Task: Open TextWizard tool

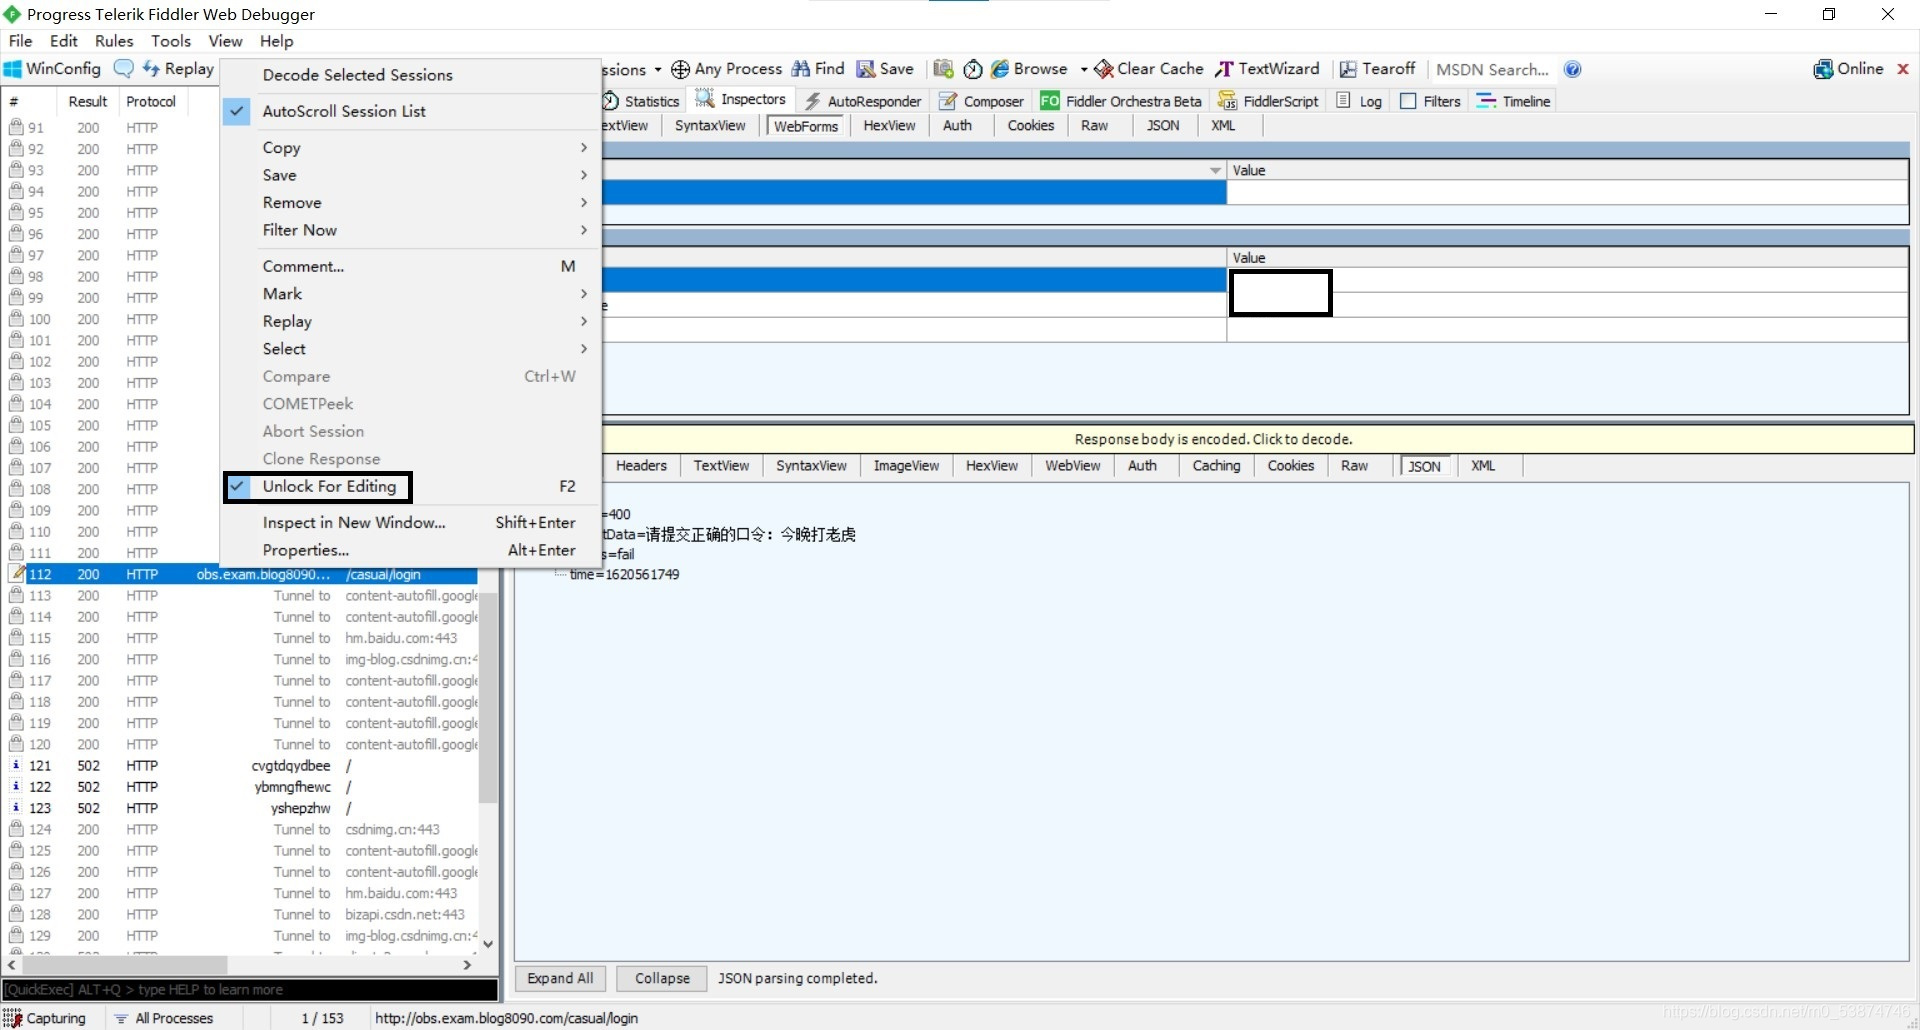Action: [1267, 69]
